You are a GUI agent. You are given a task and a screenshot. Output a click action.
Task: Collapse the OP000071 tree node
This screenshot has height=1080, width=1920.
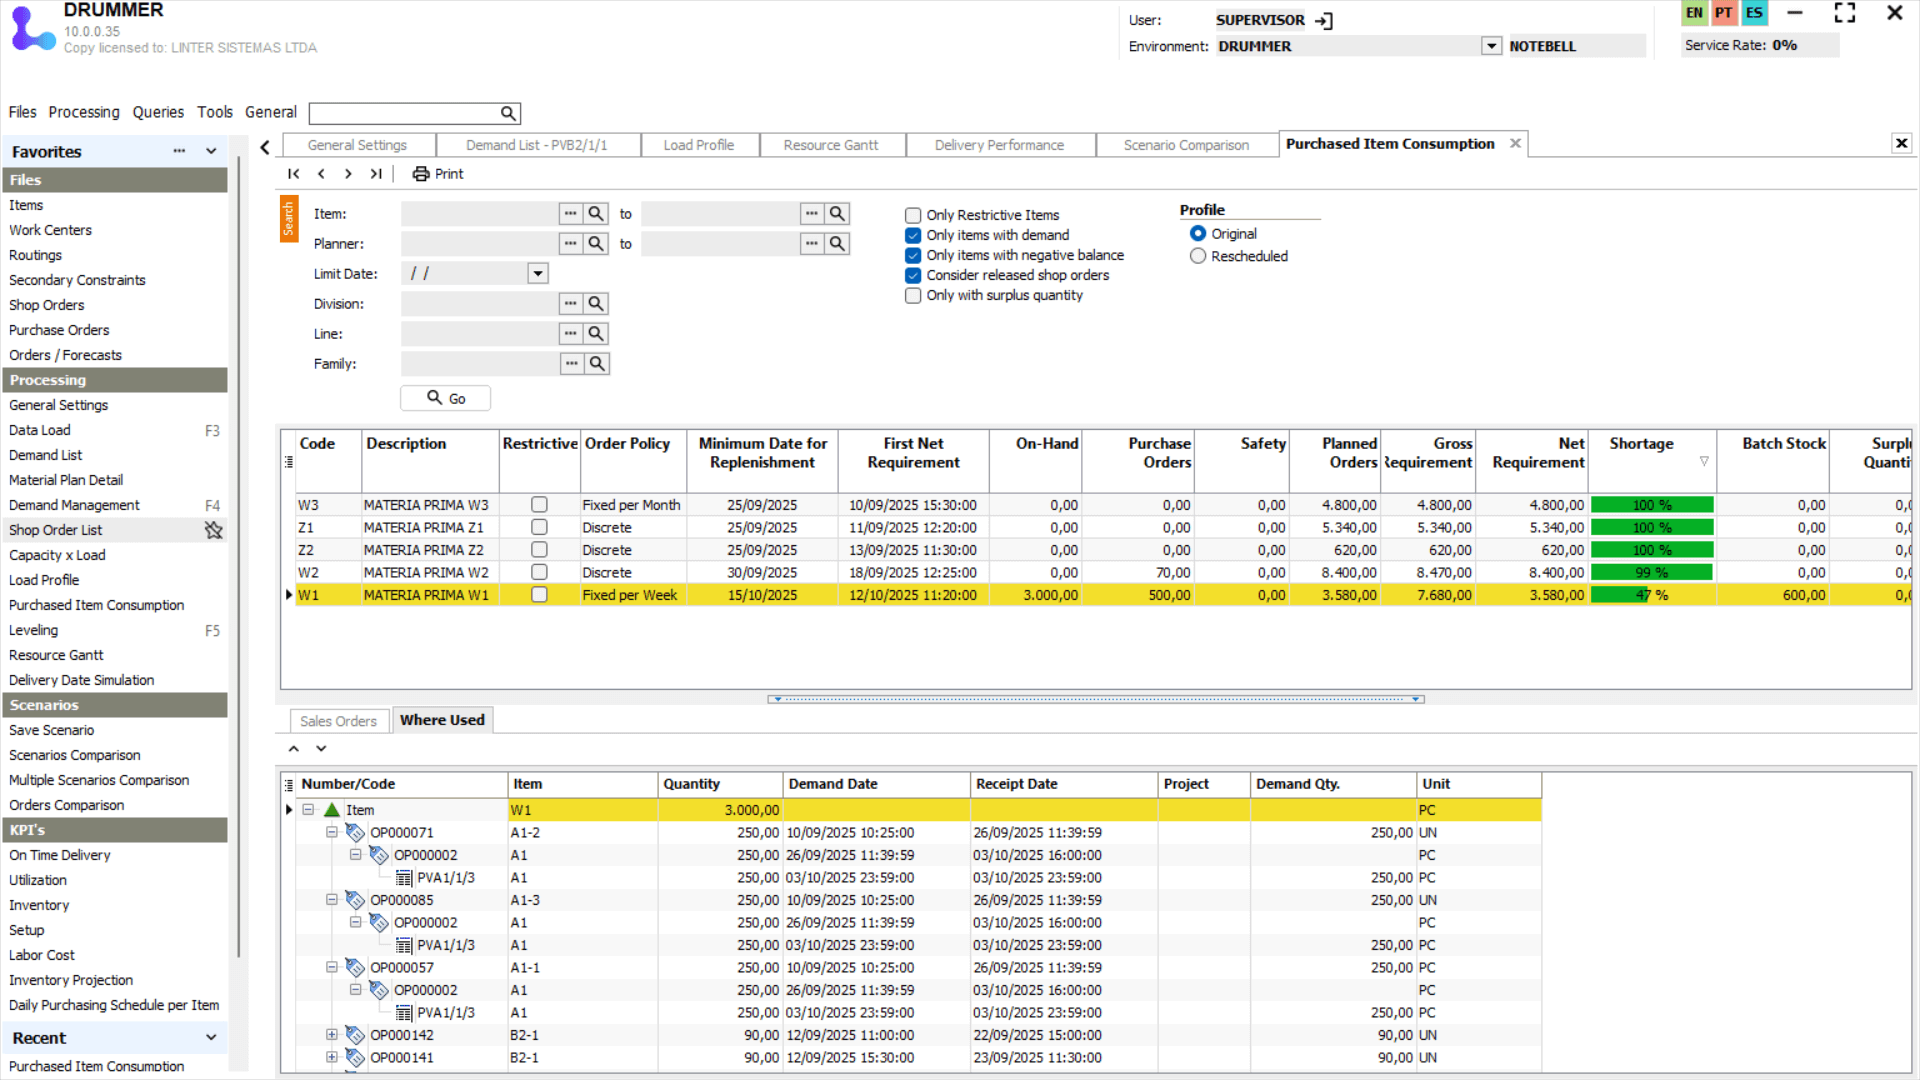pos(332,832)
